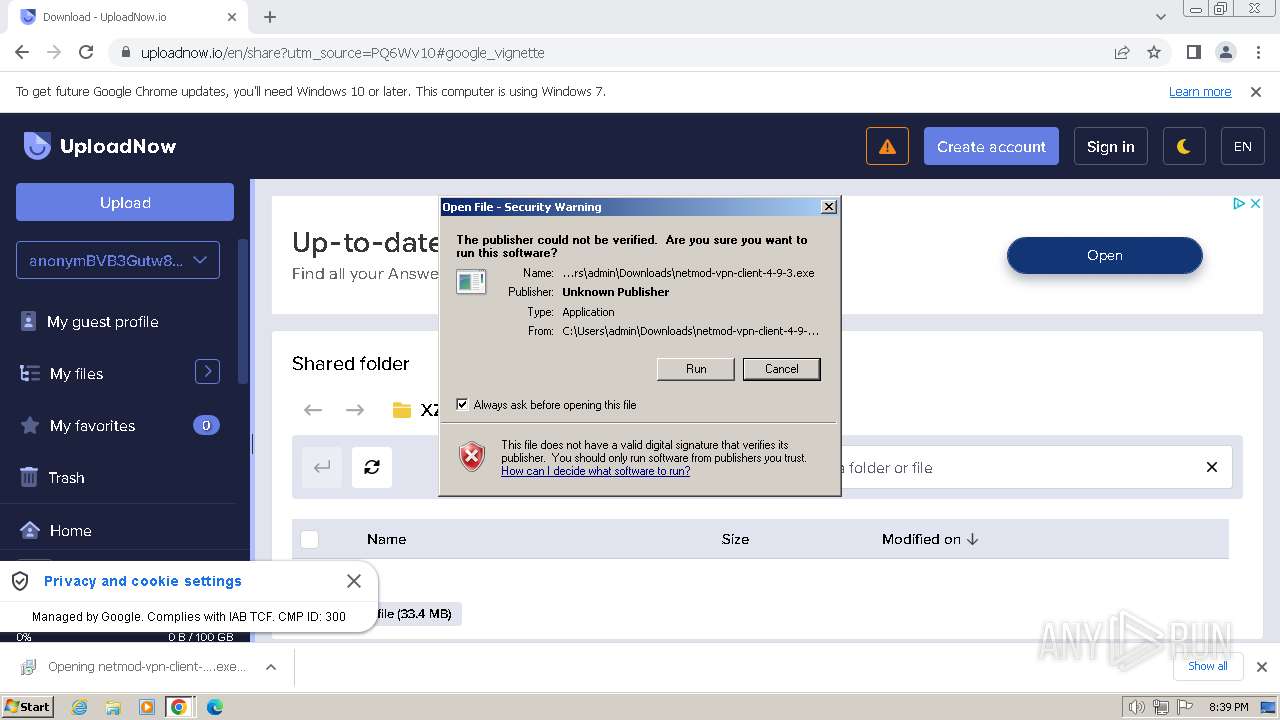Click the AdChoices triangle icon
1280x720 pixels.
[1239, 203]
